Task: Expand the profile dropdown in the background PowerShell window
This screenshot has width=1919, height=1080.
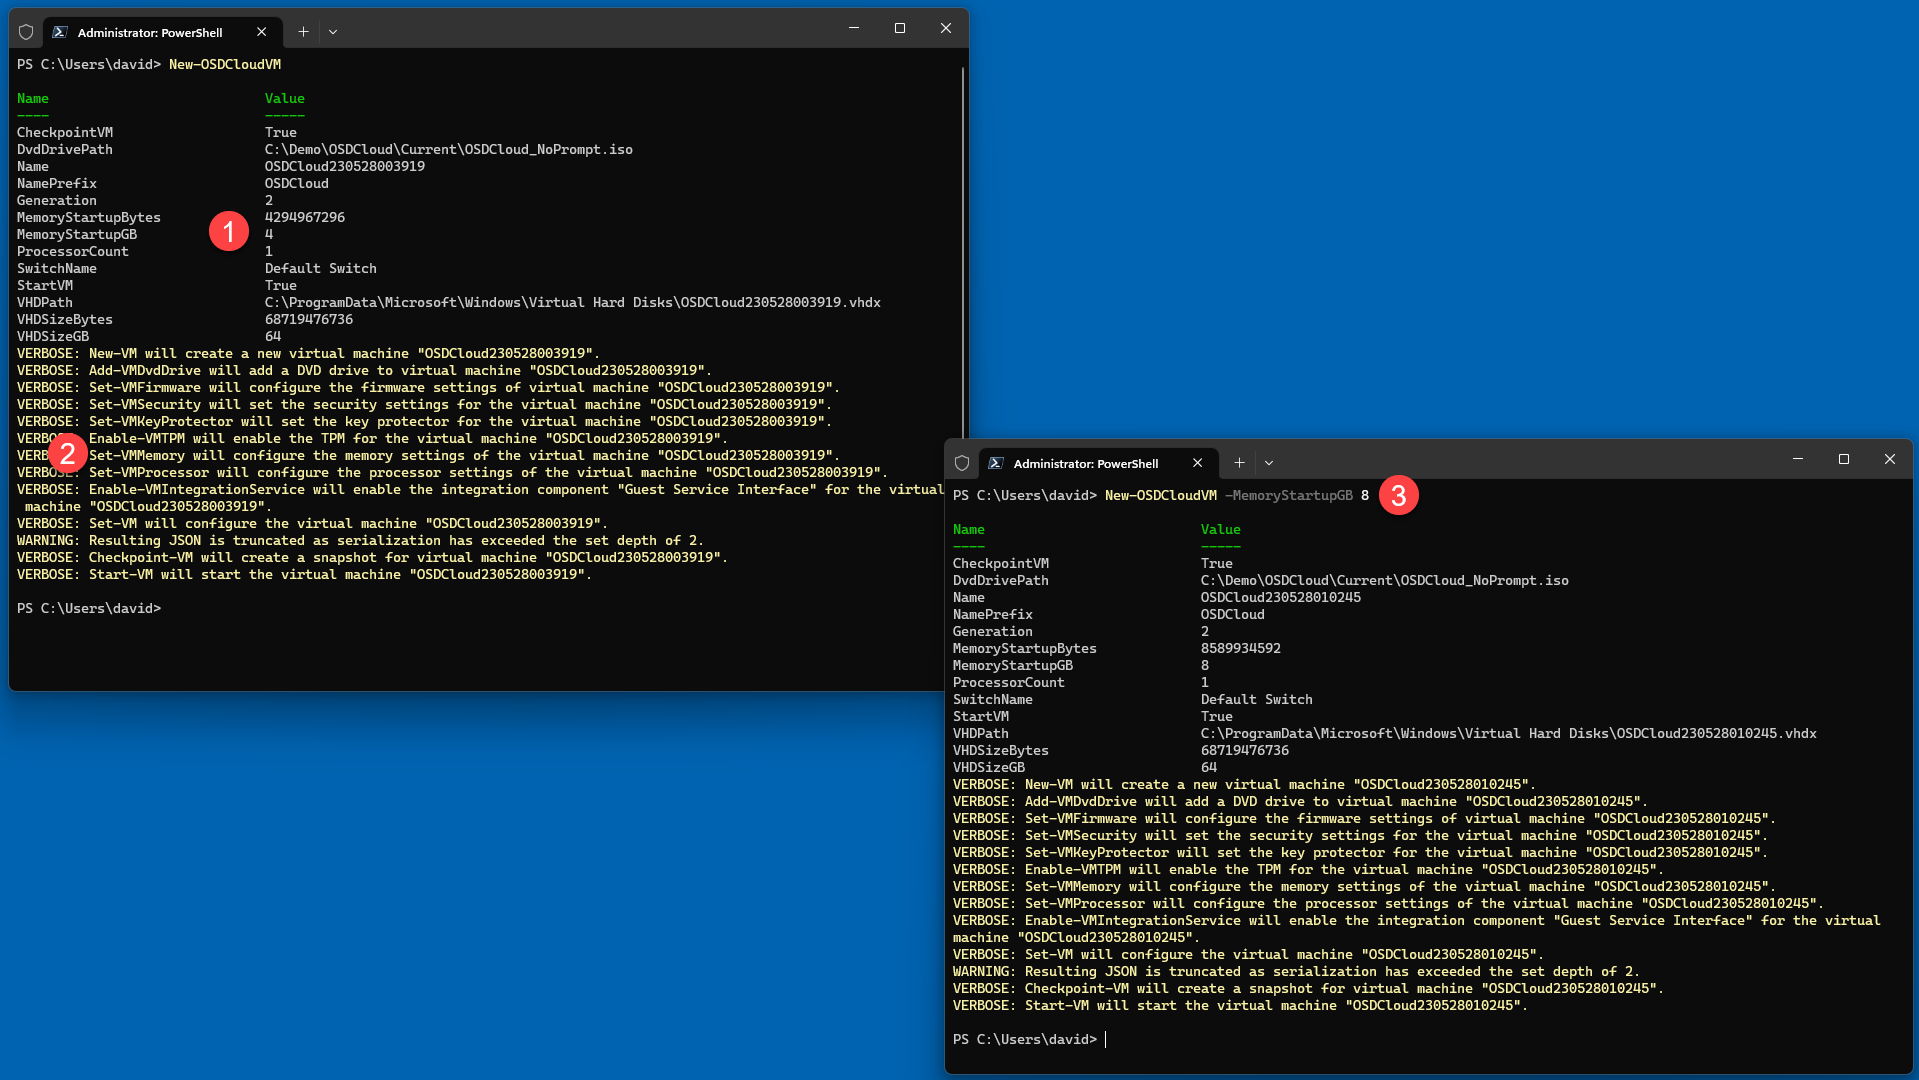Action: pos(333,32)
